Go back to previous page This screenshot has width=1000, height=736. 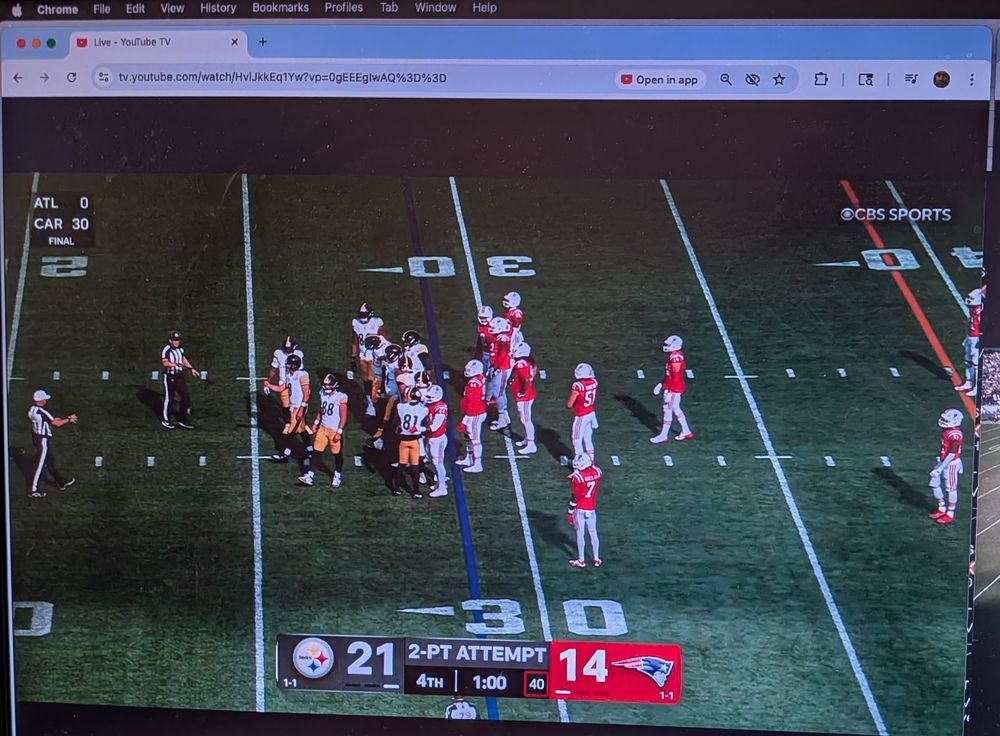[18, 77]
